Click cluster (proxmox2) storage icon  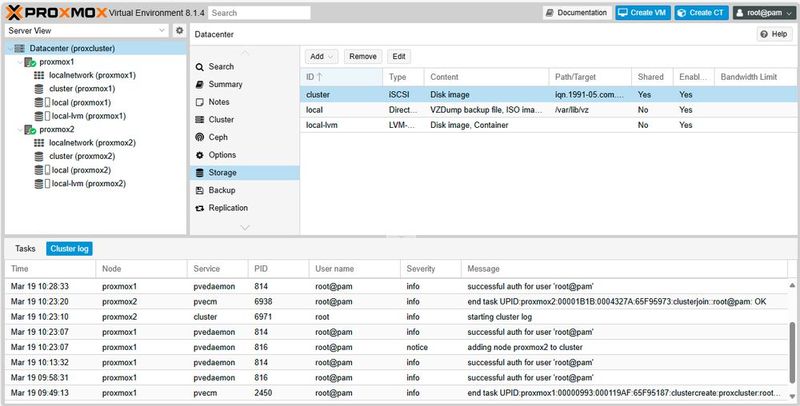(x=39, y=157)
